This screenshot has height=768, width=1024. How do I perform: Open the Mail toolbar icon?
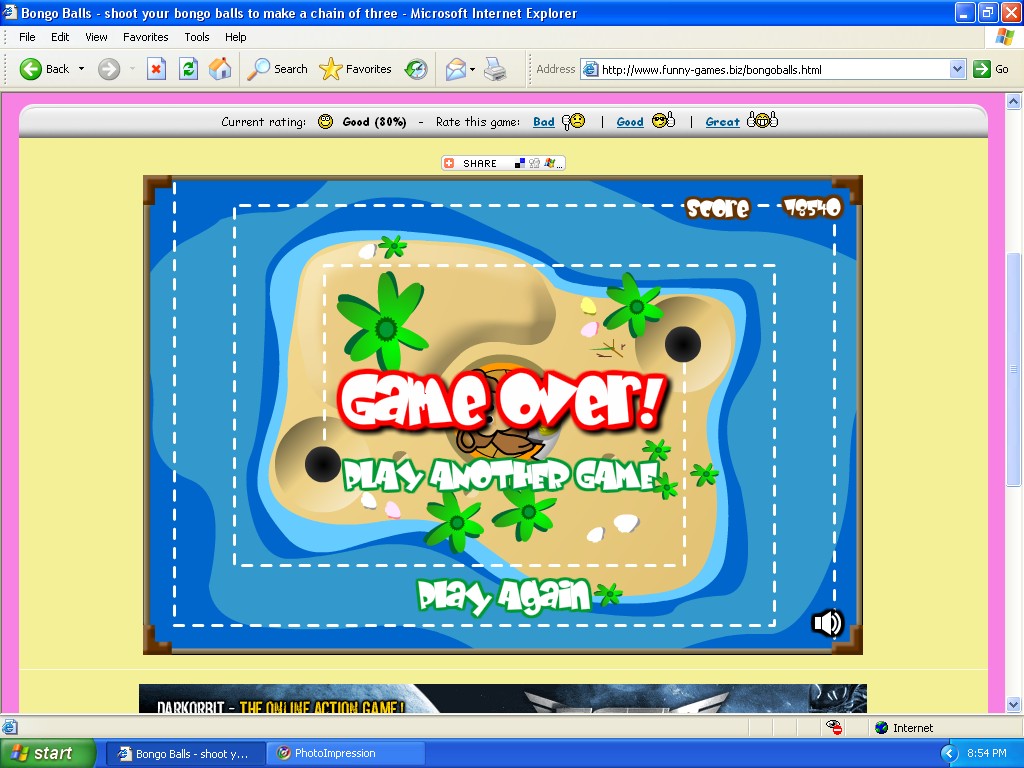coord(455,69)
